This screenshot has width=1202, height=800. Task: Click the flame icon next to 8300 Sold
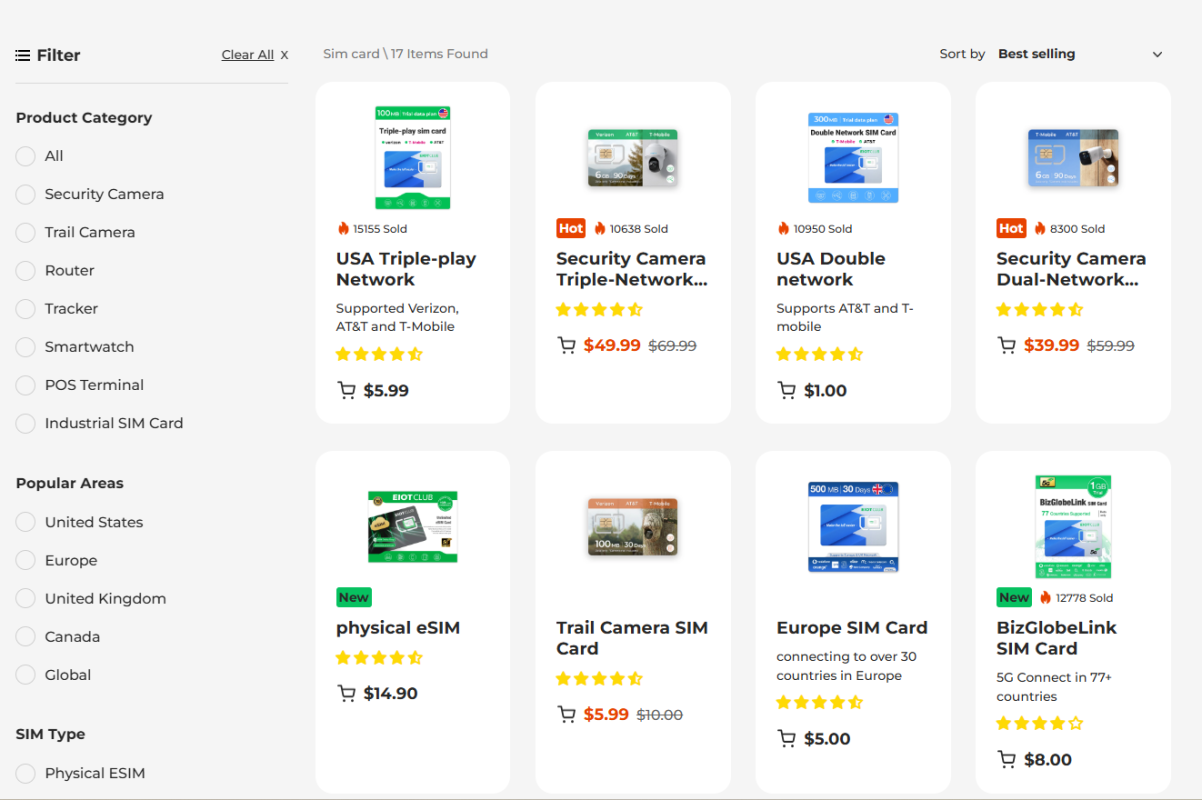(x=1040, y=228)
